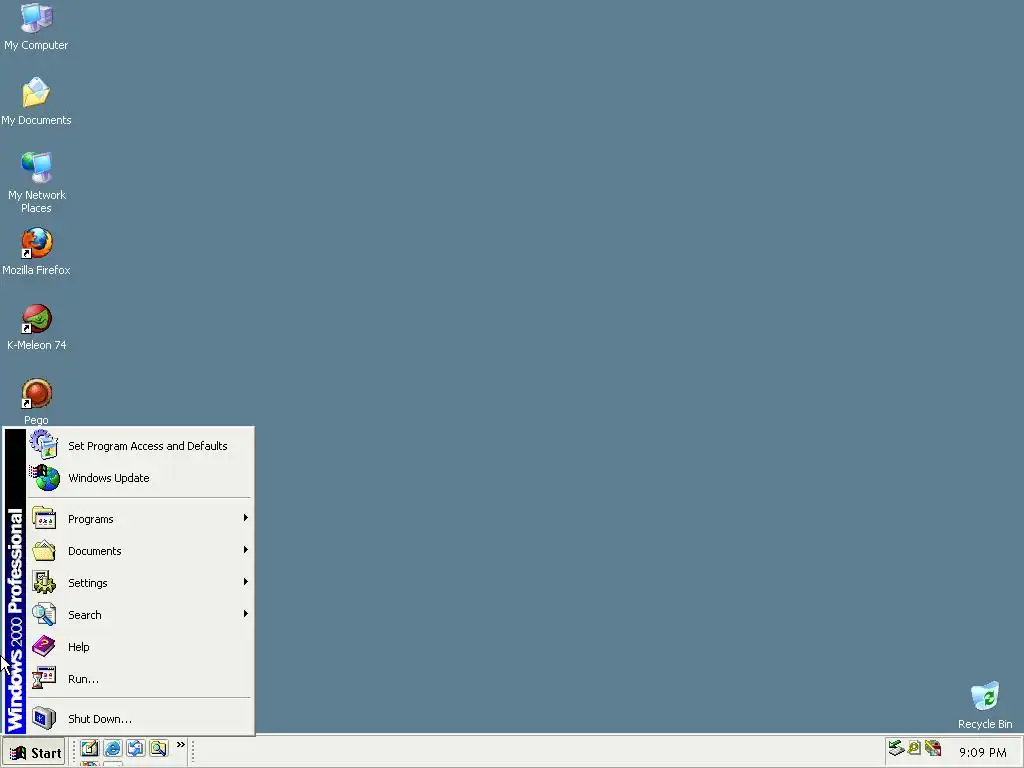
Task: Click the tray icon next to the clock
Action: coord(933,748)
